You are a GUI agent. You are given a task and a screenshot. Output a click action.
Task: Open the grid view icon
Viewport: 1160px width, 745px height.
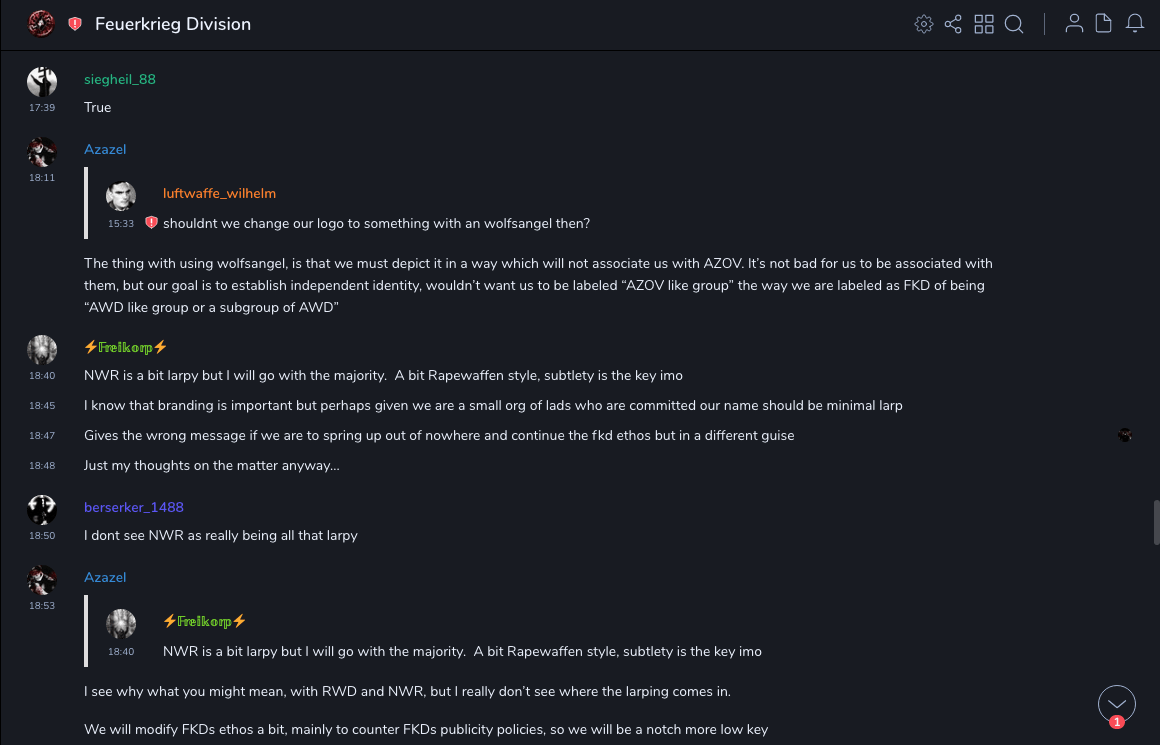click(984, 24)
